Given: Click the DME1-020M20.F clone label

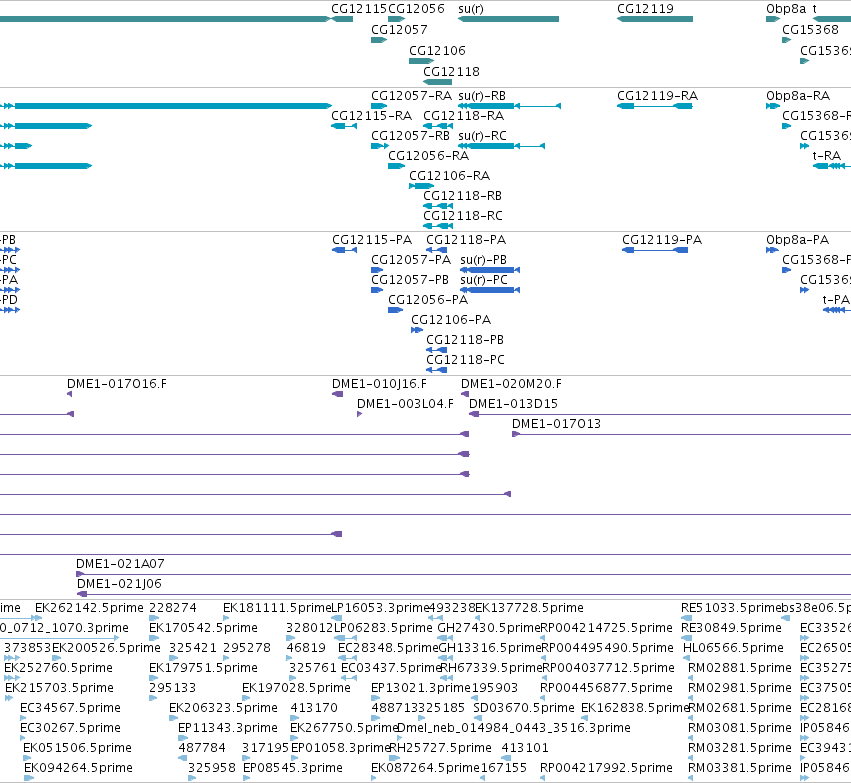Looking at the screenshot, I should pyautogui.click(x=511, y=384).
